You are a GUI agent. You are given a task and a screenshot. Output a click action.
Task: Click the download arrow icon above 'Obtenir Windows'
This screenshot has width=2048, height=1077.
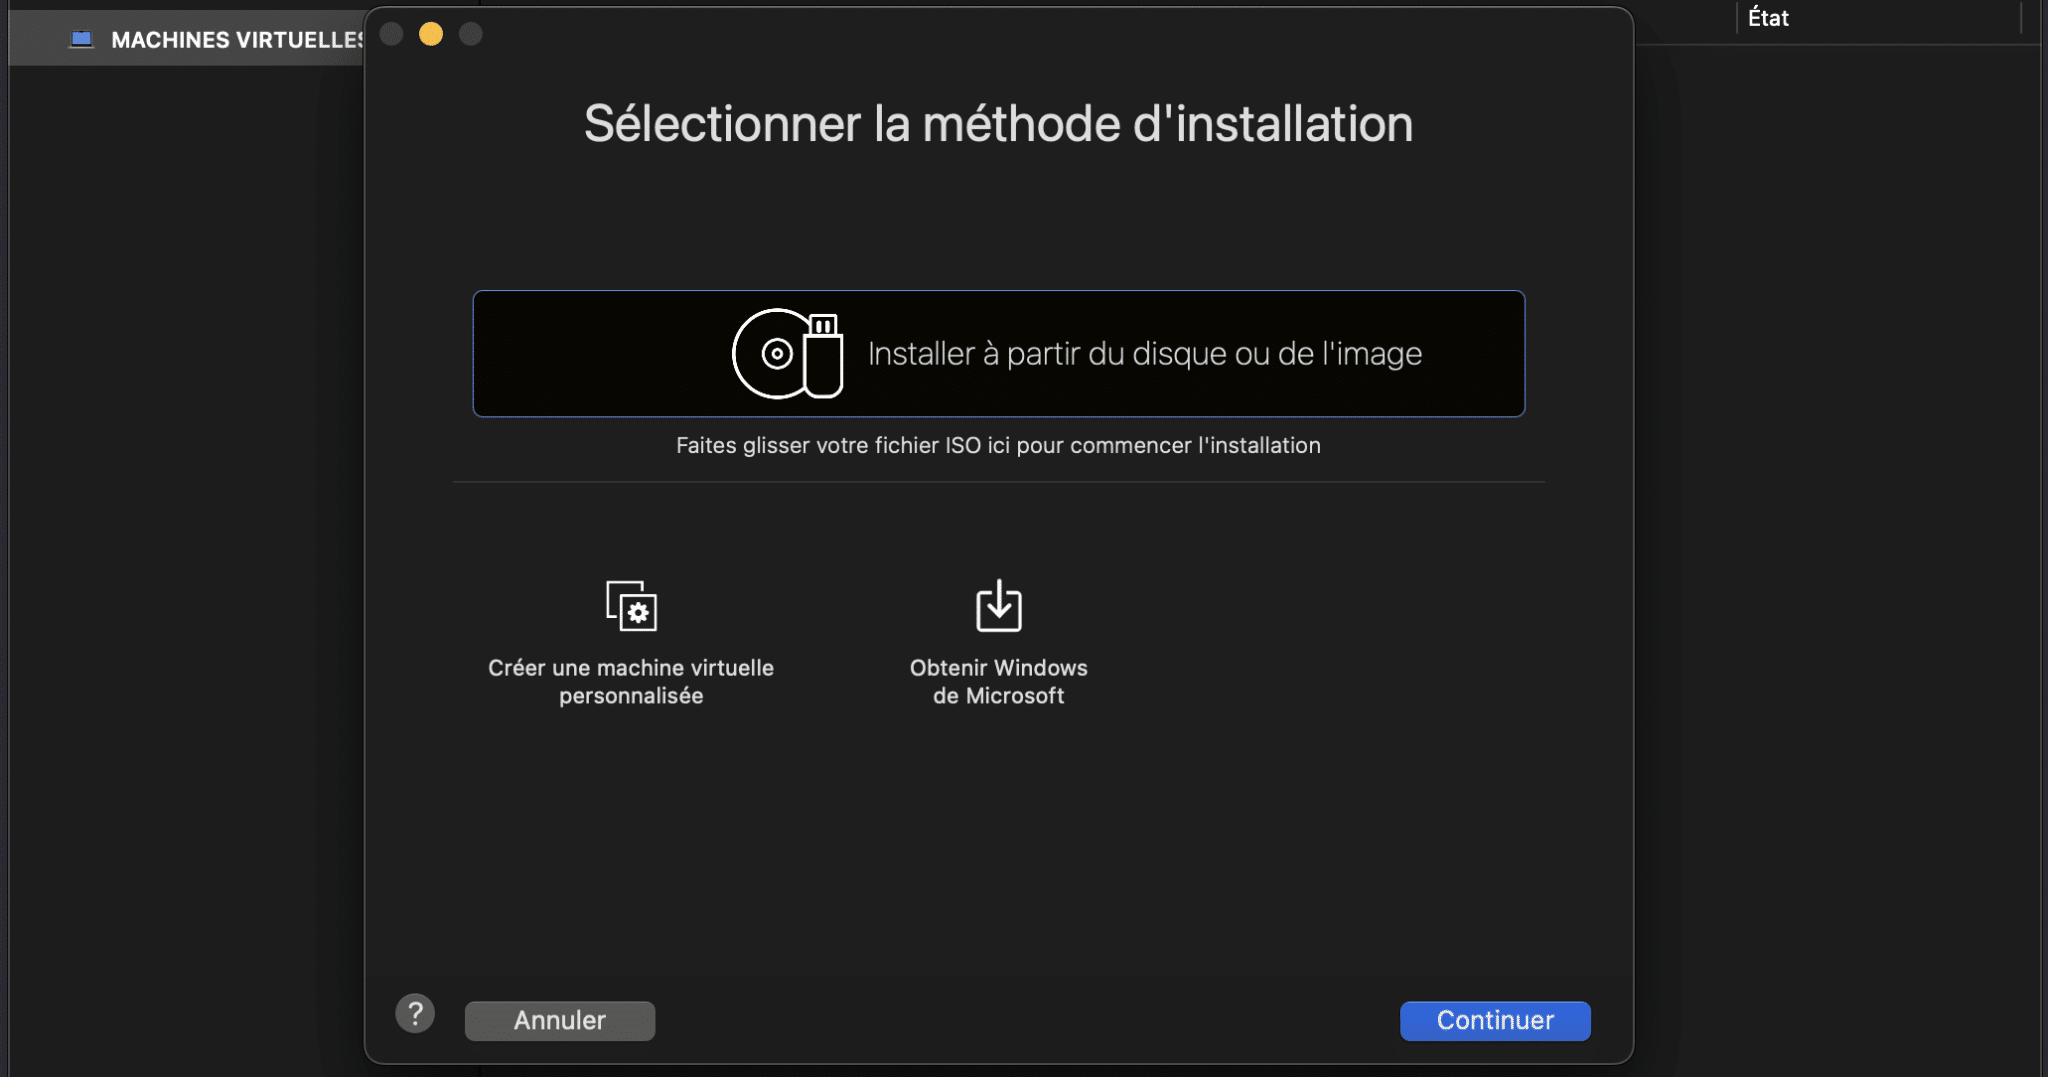tap(997, 605)
